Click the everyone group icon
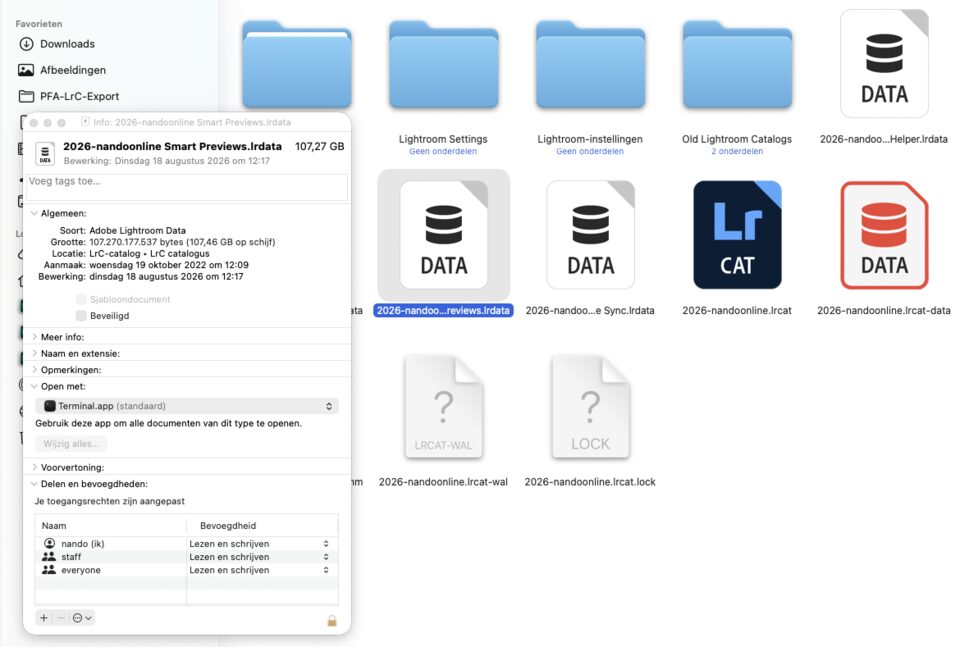 (49, 570)
